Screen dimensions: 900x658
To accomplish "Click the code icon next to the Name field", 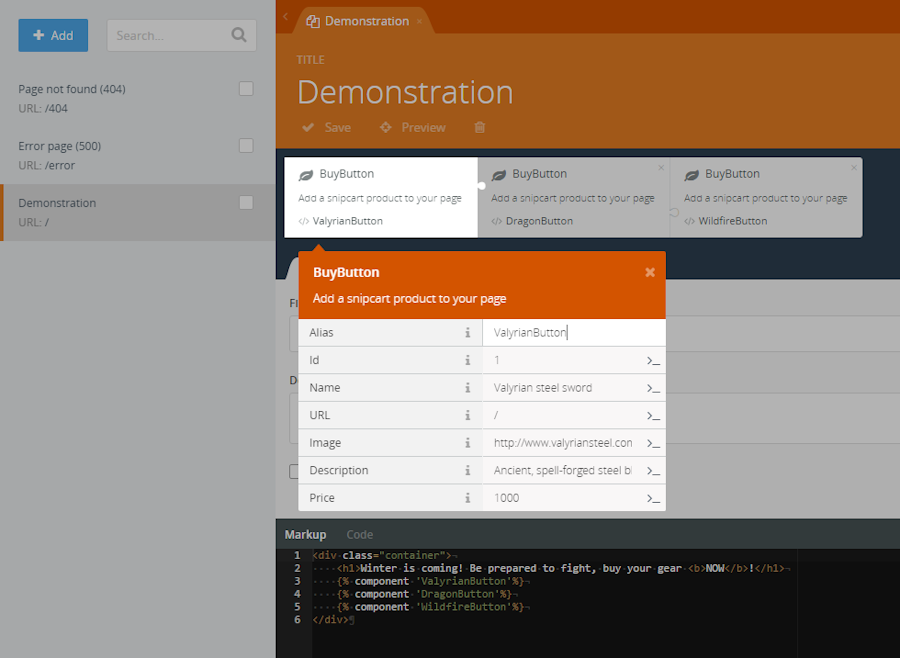I will click(x=652, y=387).
